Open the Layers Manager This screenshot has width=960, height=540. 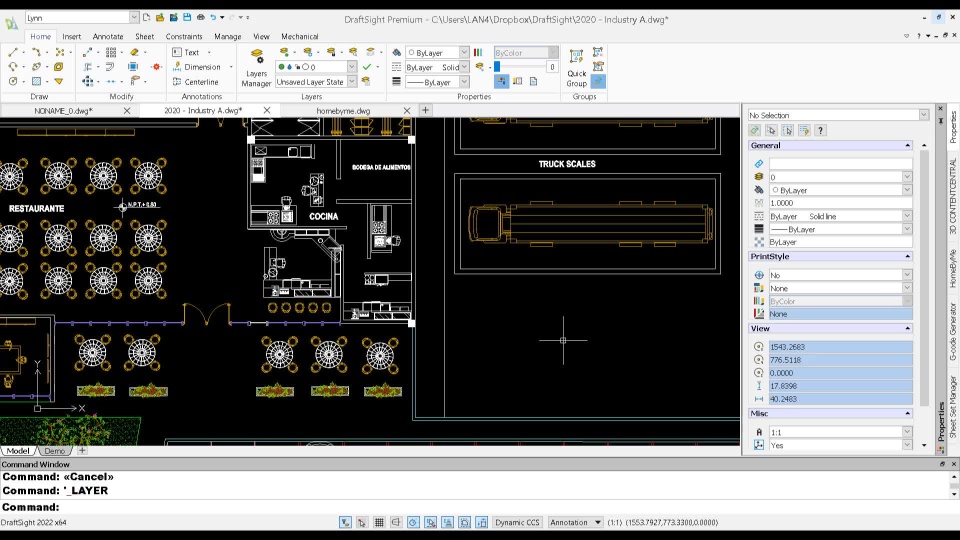[257, 67]
